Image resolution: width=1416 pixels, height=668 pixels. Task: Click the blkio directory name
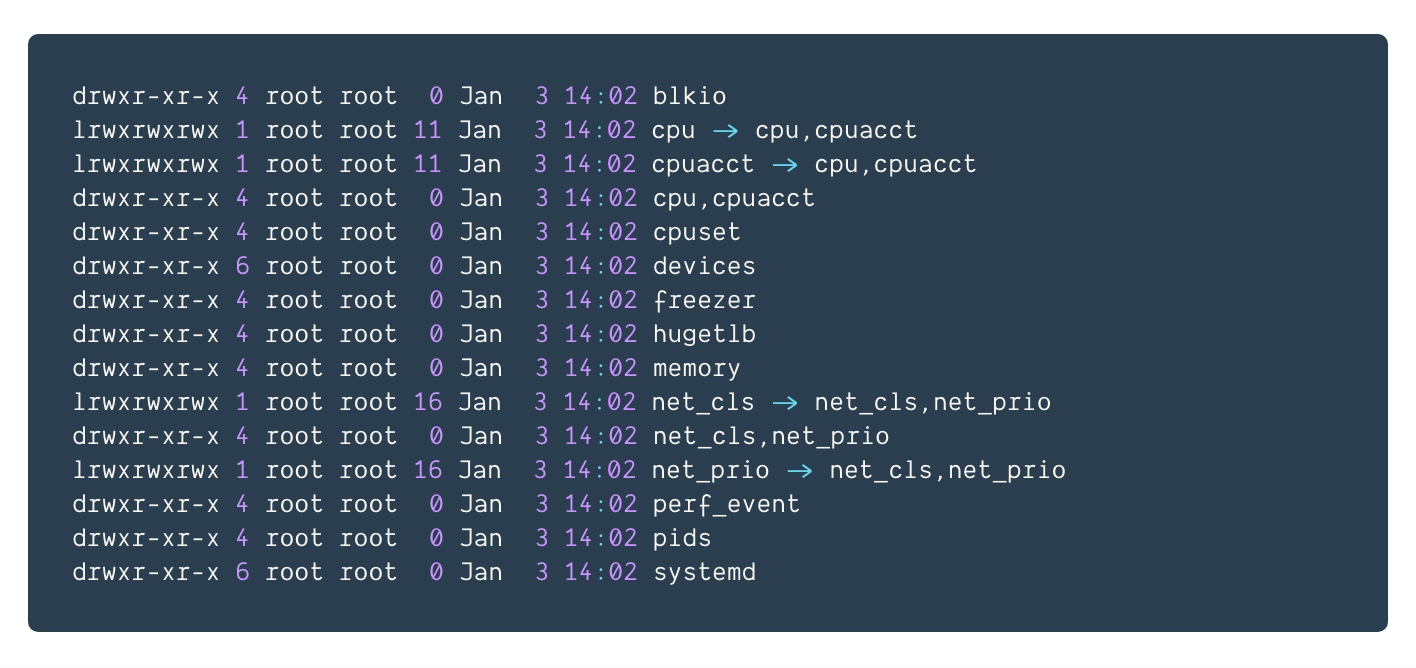point(689,97)
